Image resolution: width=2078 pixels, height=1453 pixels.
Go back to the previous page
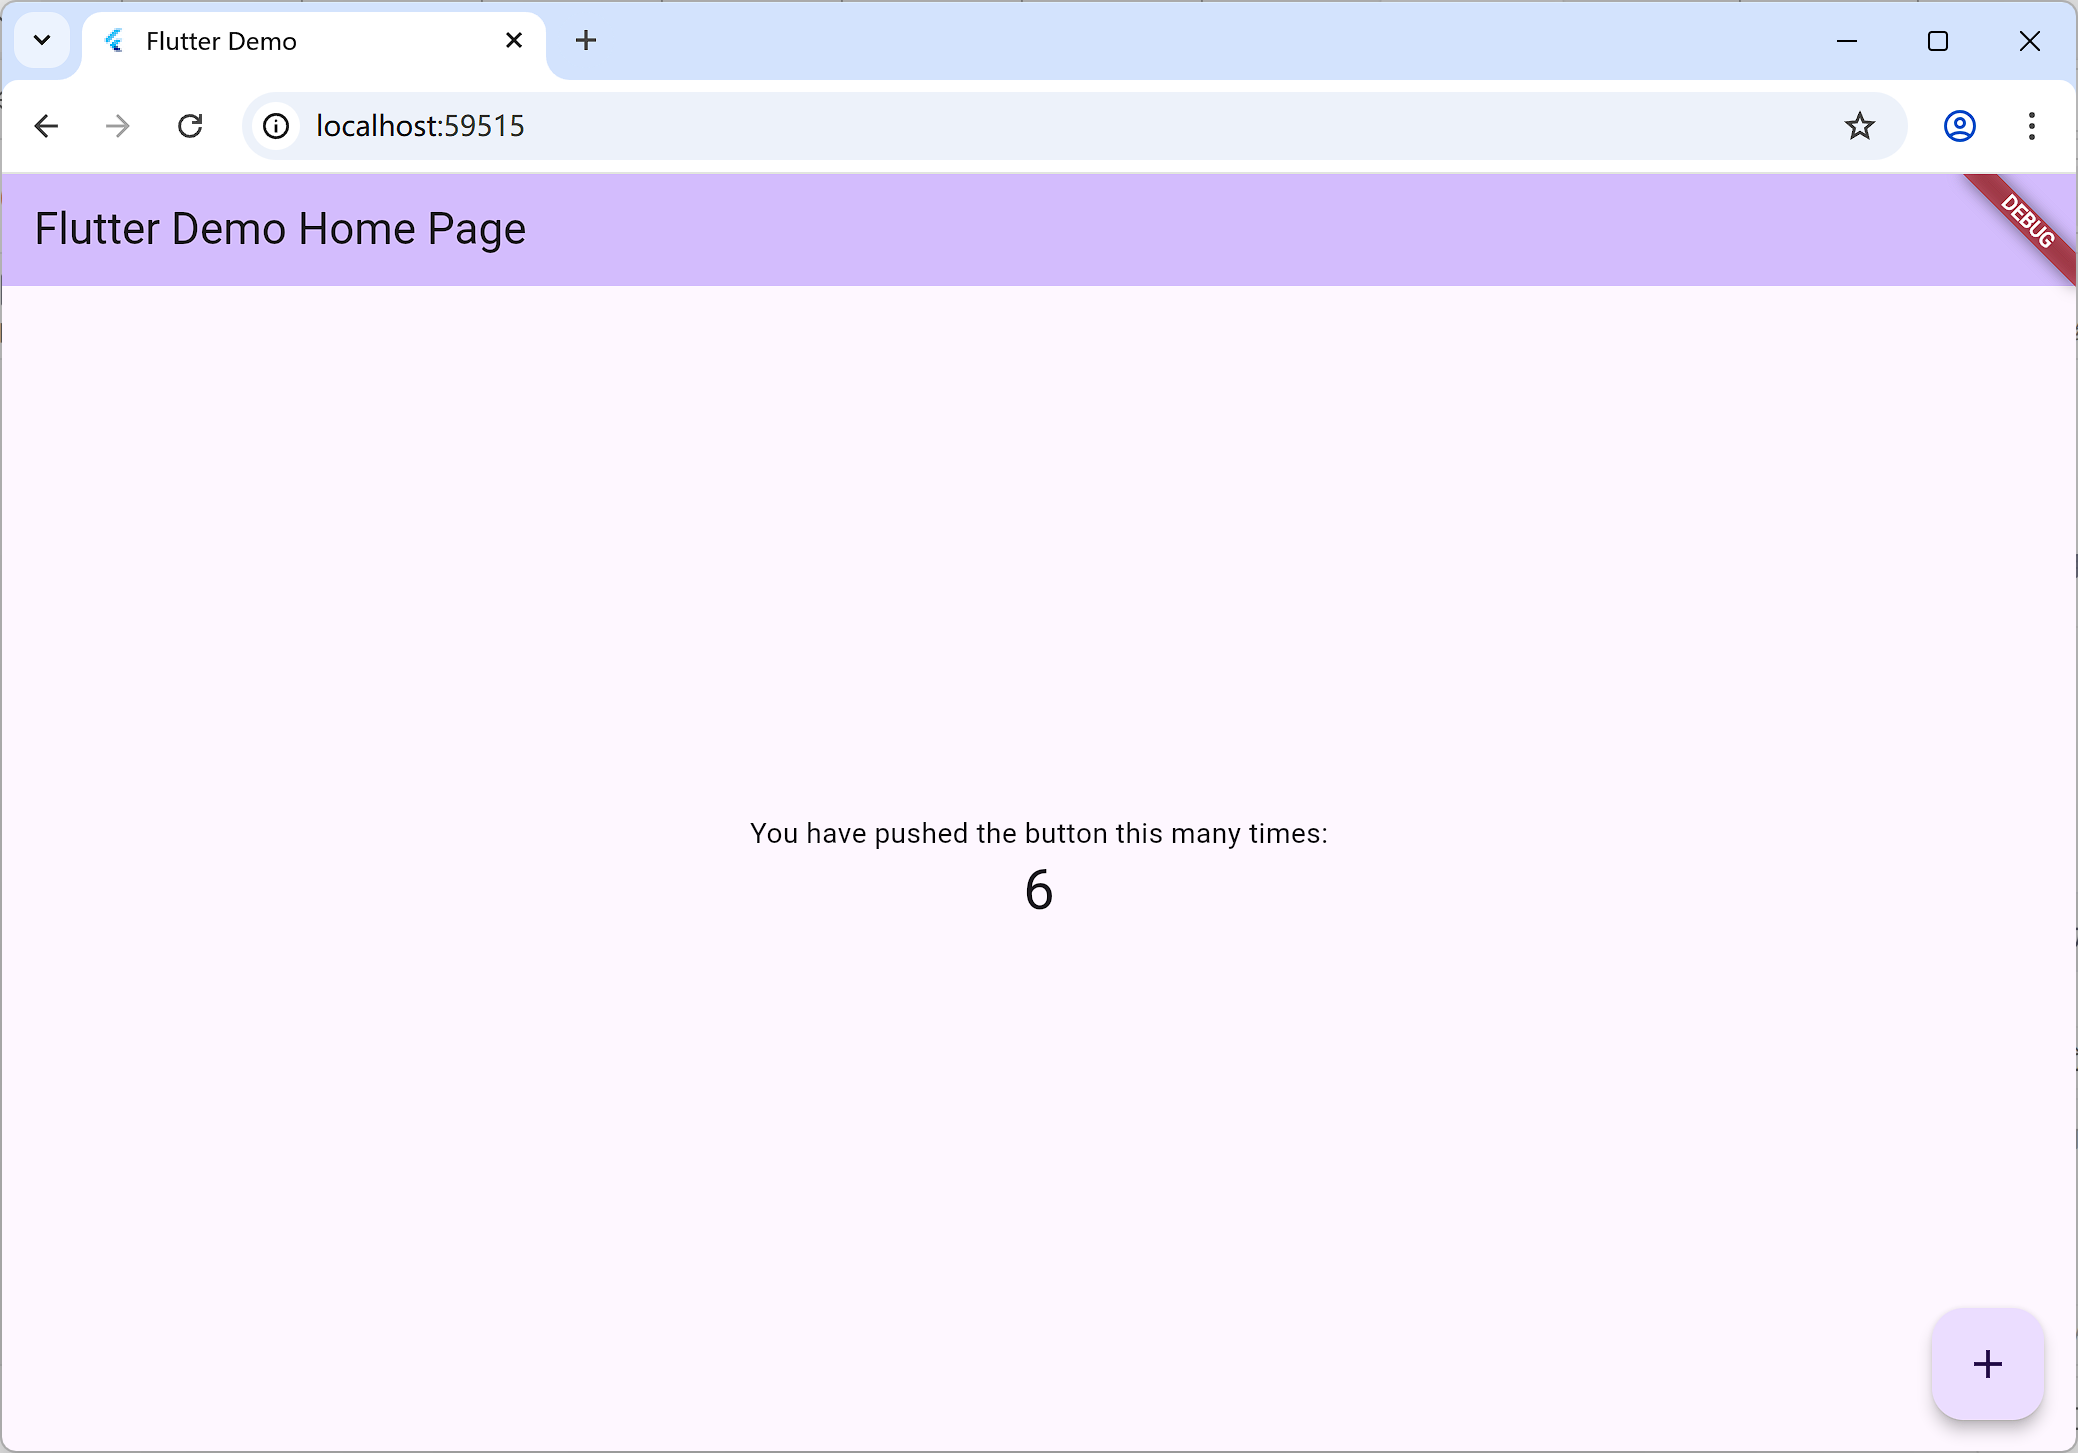click(x=46, y=126)
